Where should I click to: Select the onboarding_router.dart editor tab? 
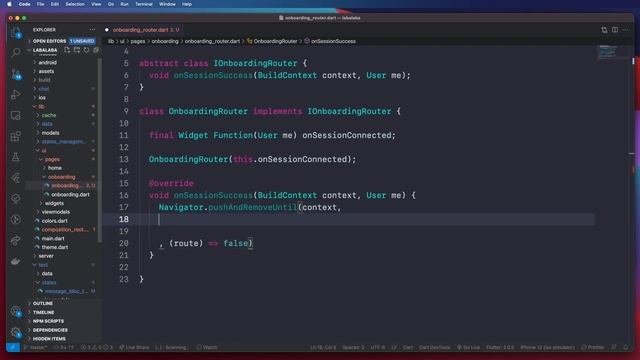click(142, 30)
